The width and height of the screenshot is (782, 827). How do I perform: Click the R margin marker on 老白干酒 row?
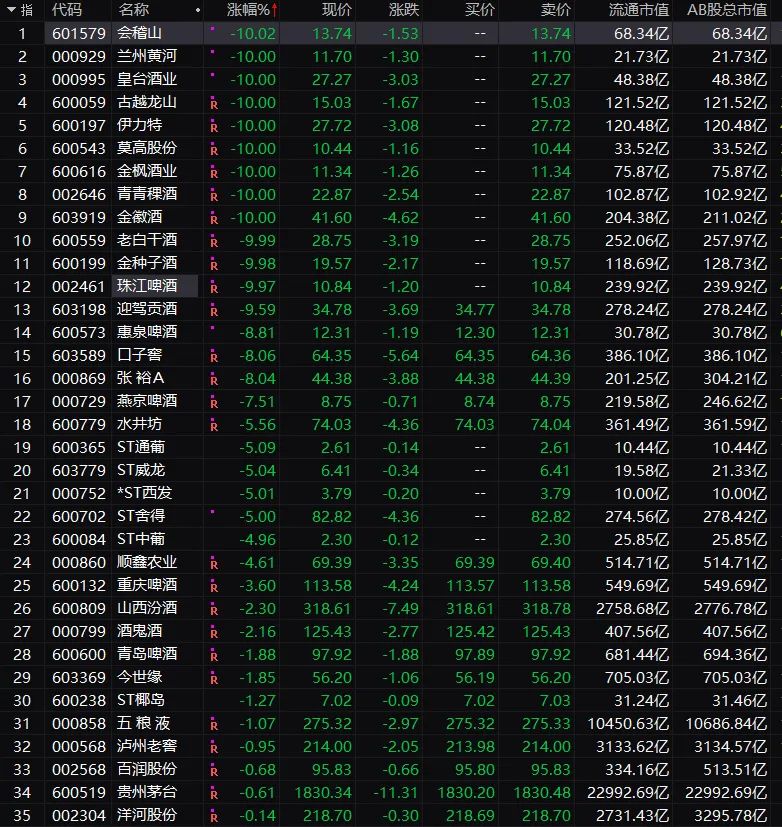tap(214, 242)
